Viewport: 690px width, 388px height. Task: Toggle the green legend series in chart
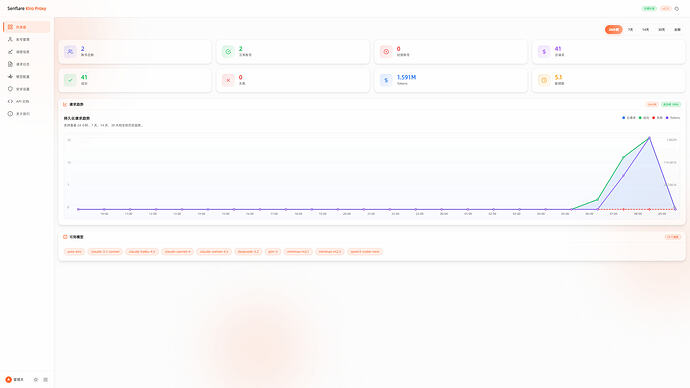tap(644, 118)
